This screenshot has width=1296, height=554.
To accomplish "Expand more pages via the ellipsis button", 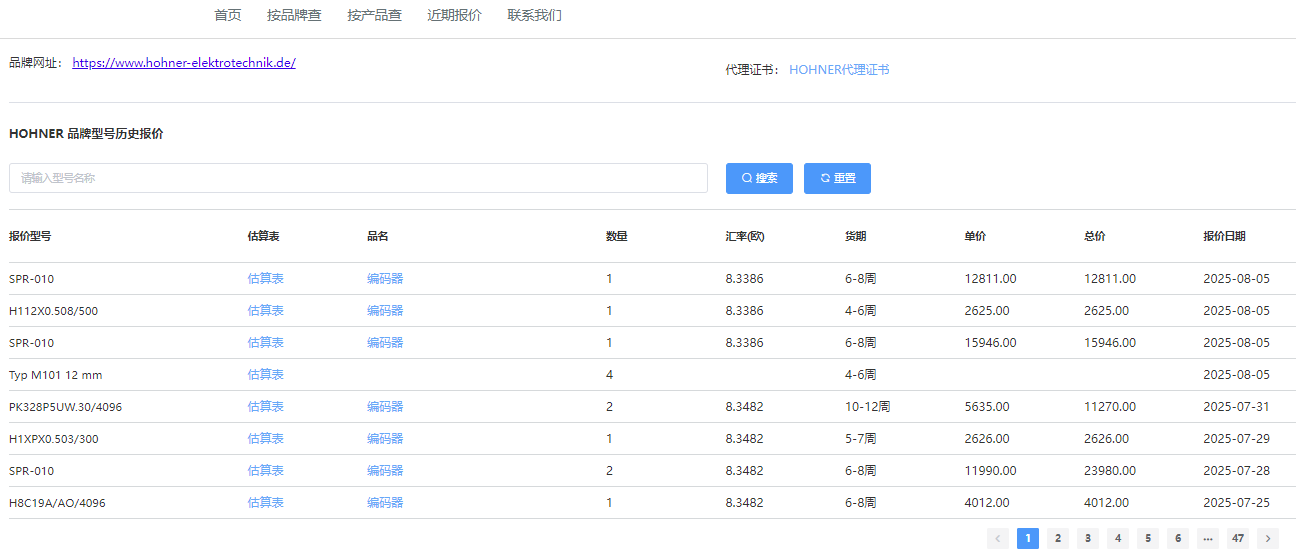I will point(1208,538).
